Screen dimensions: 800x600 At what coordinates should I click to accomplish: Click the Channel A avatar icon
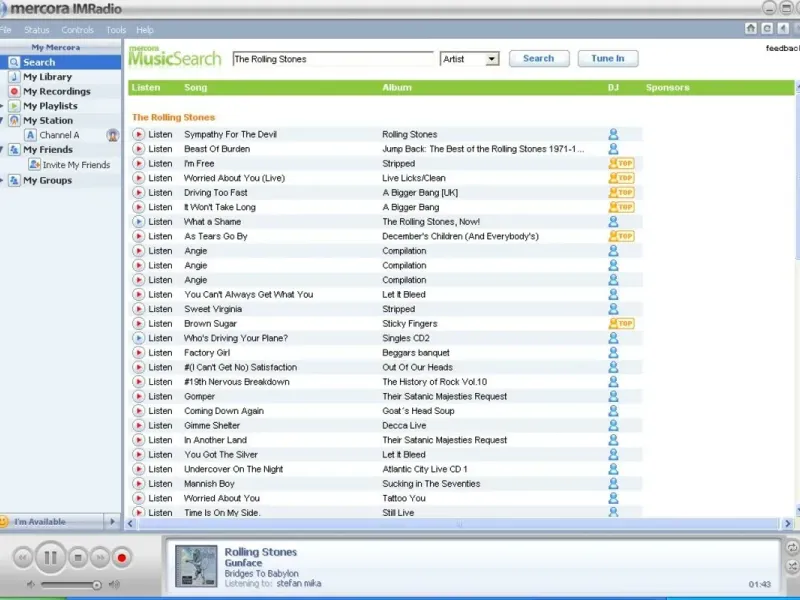click(113, 135)
